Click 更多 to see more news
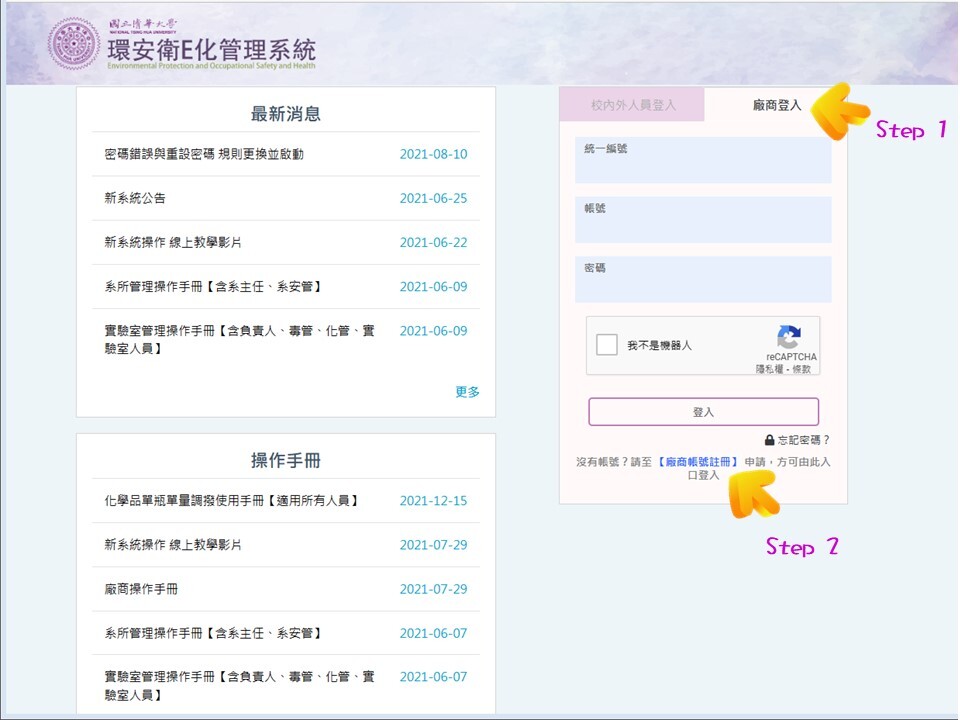Screen dimensions: 960x720 467,392
